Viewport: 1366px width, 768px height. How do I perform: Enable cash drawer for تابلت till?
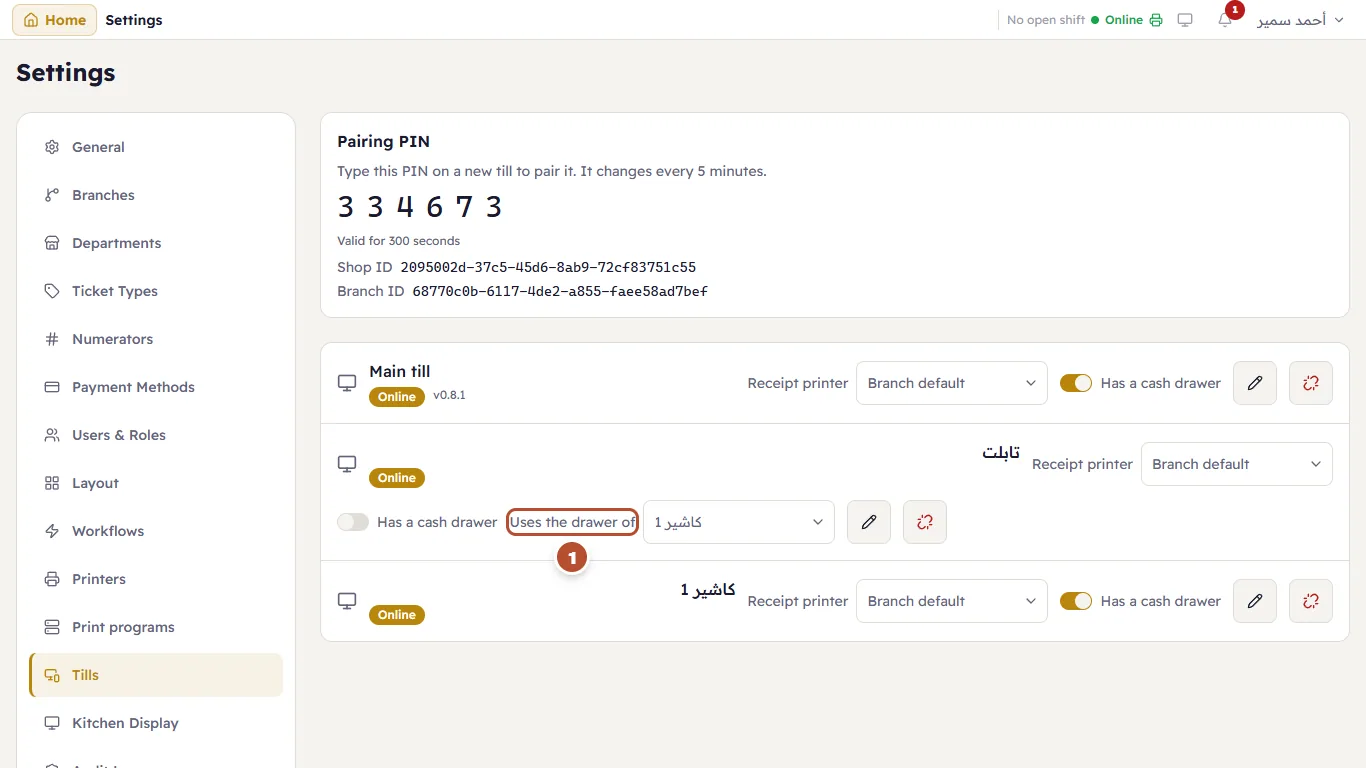[x=353, y=522]
